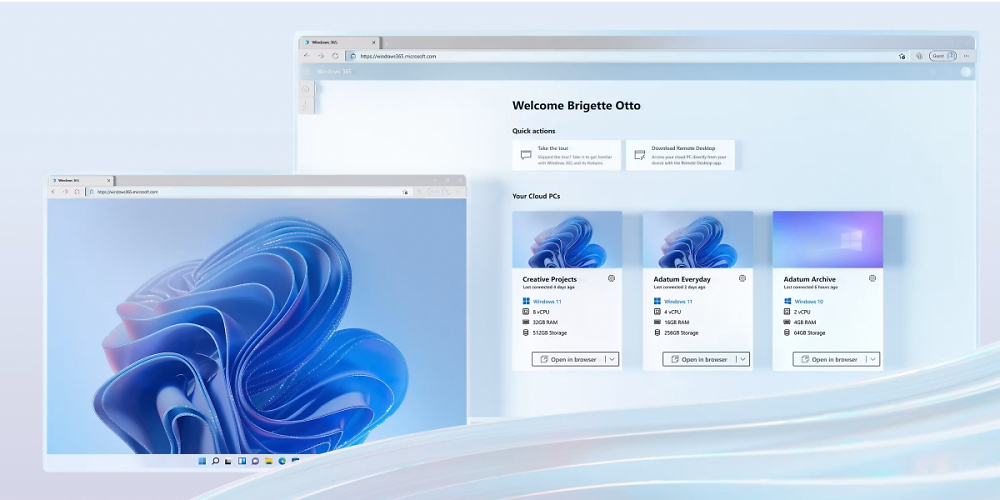Click the tour icon in Take the tour card
Viewport: 1000px width, 500px height.
(526, 155)
